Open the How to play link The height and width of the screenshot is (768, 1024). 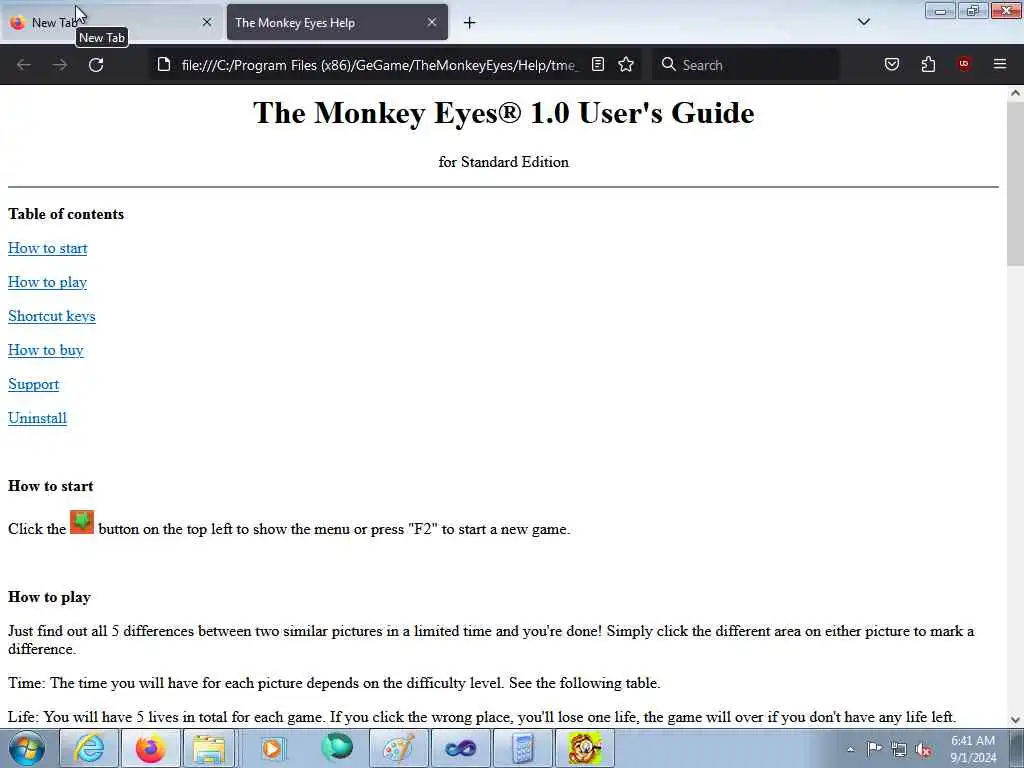tap(48, 282)
